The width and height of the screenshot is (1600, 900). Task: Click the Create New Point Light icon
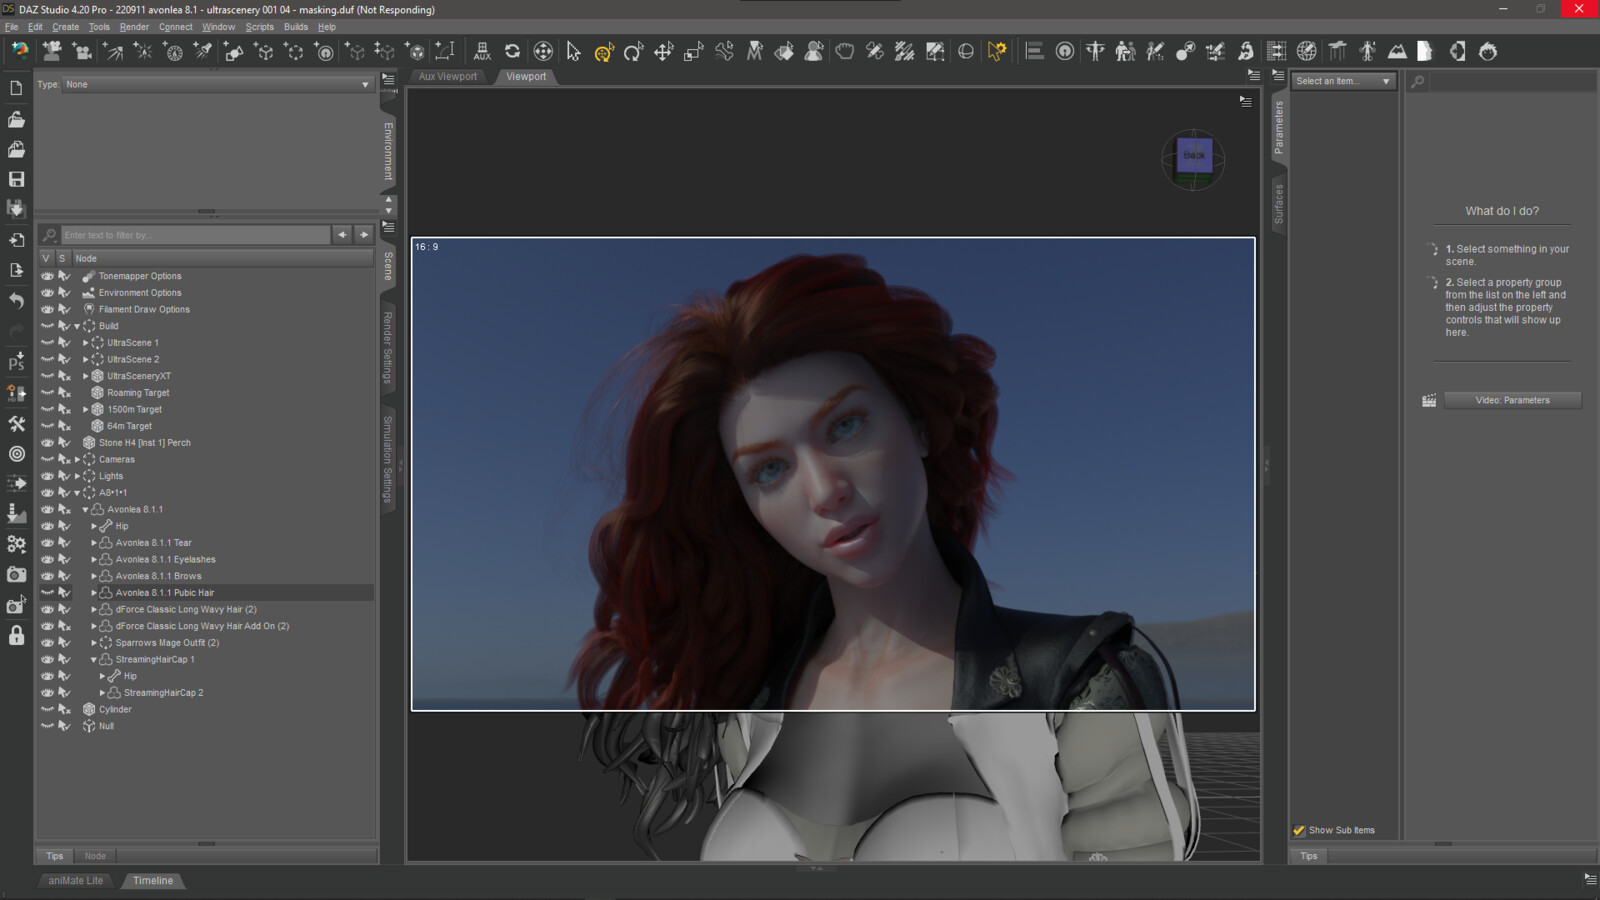pos(143,51)
